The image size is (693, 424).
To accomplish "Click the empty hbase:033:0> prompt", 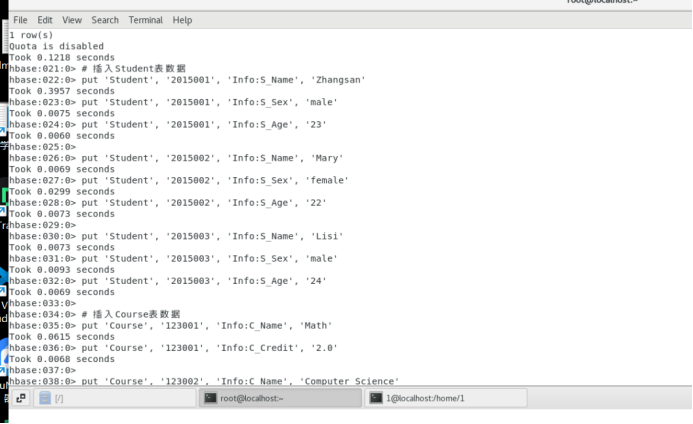I will click(43, 303).
